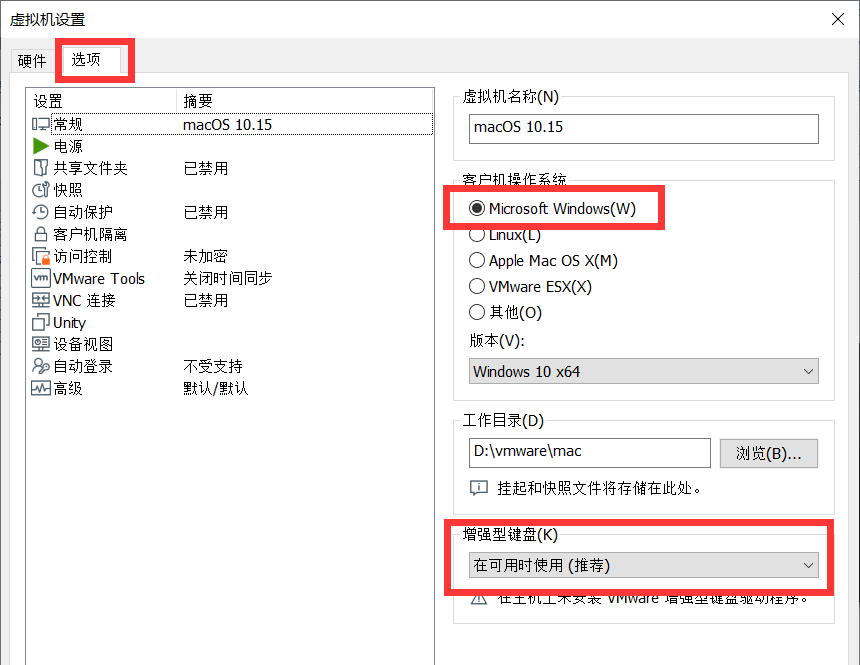Open the 增强型键盘 dropdown
The height and width of the screenshot is (665, 860).
643,565
